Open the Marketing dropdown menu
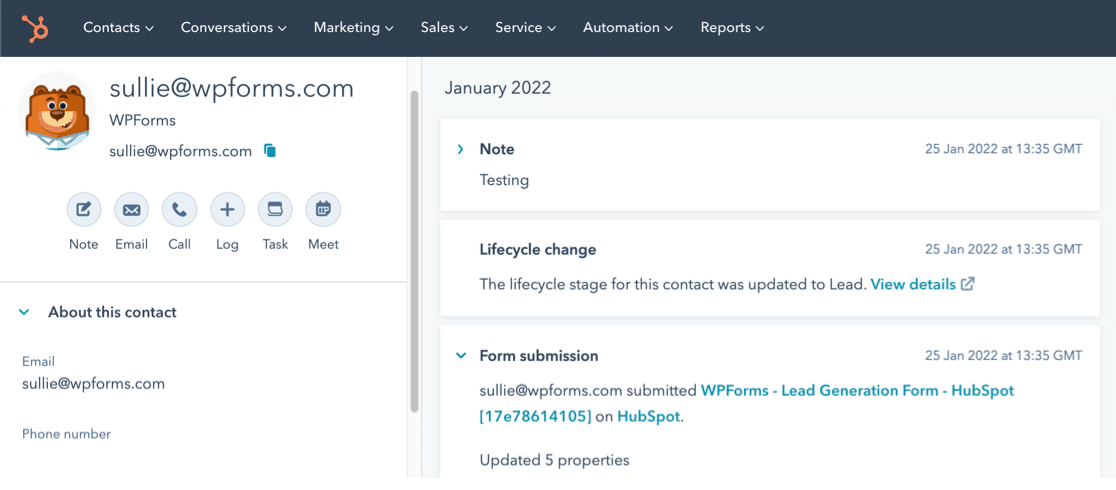Viewport: 1116px width, 490px height. [x=354, y=28]
